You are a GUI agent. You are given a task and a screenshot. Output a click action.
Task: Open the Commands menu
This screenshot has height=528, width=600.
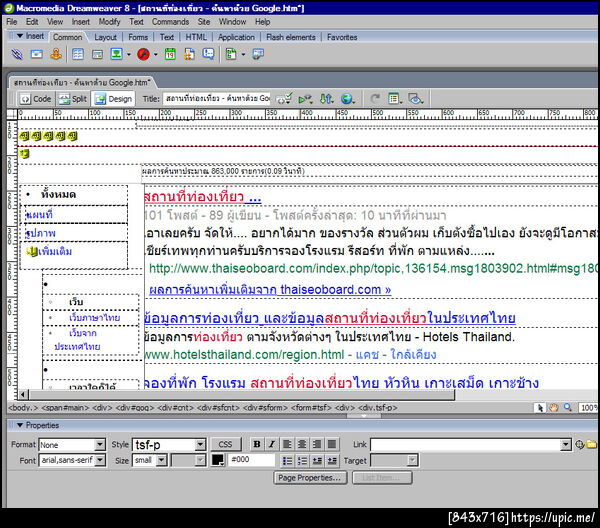tap(170, 22)
